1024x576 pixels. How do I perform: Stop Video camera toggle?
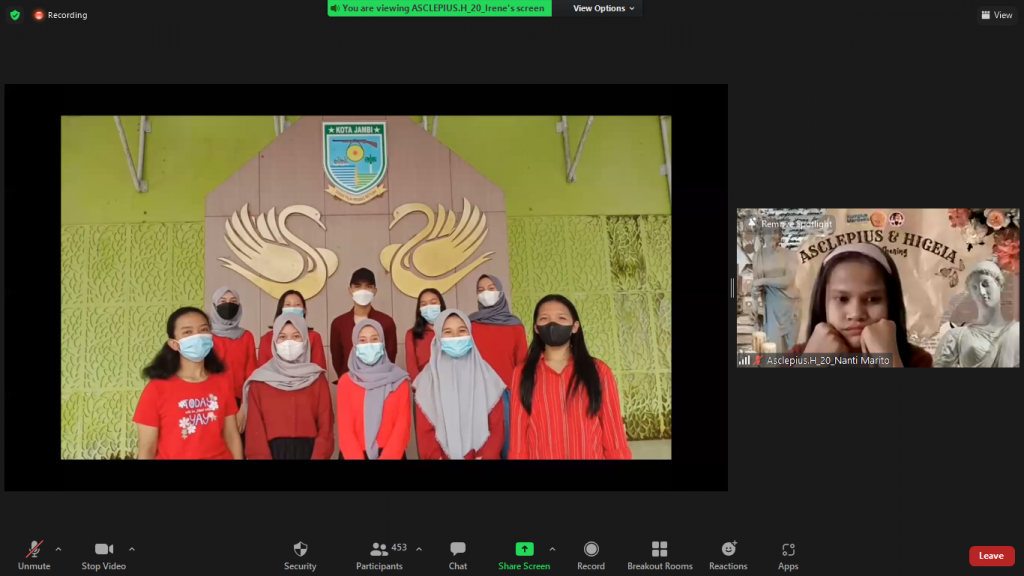pos(104,550)
